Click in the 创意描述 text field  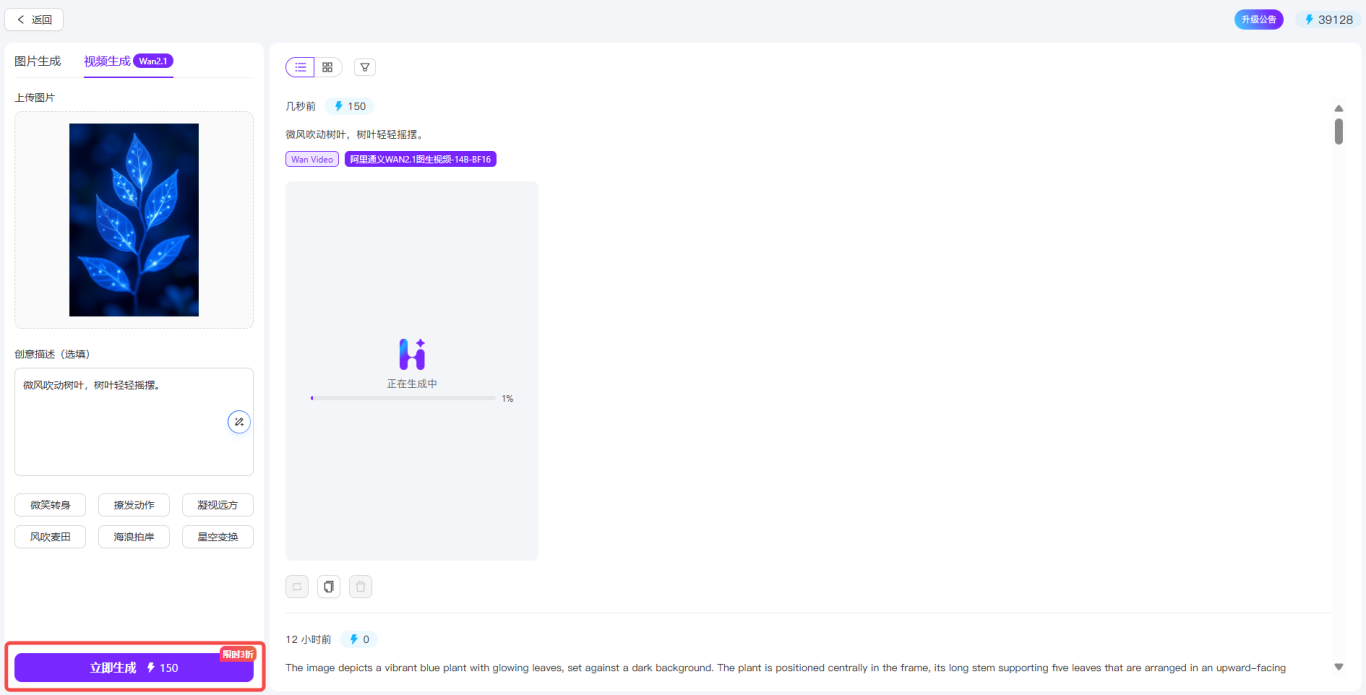pos(134,422)
